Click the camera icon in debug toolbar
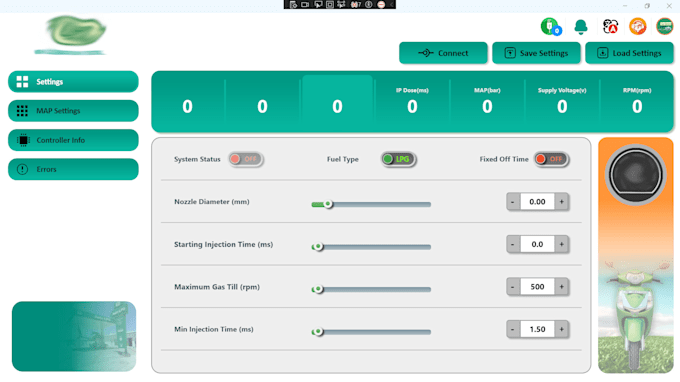The width and height of the screenshot is (680, 382). (305, 4)
